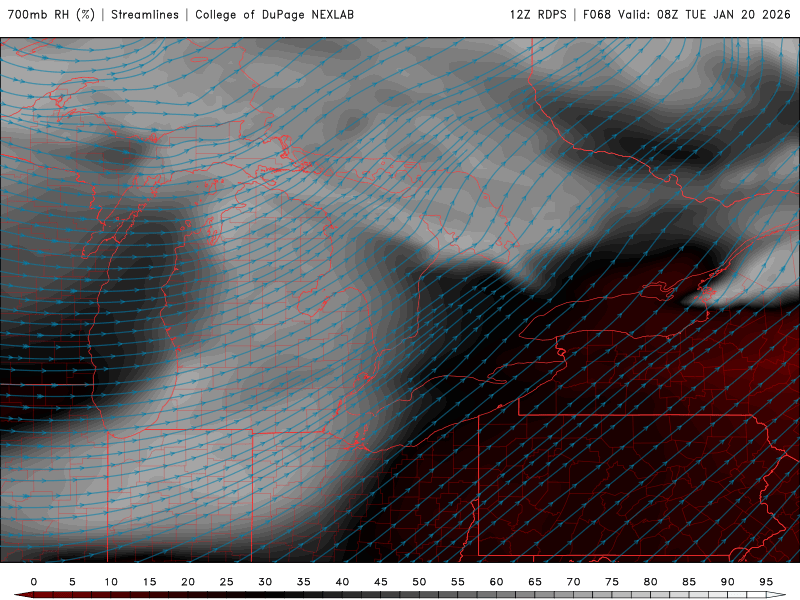Click the 85 label on the legend
Screen dimensions: 800x600
(689, 582)
